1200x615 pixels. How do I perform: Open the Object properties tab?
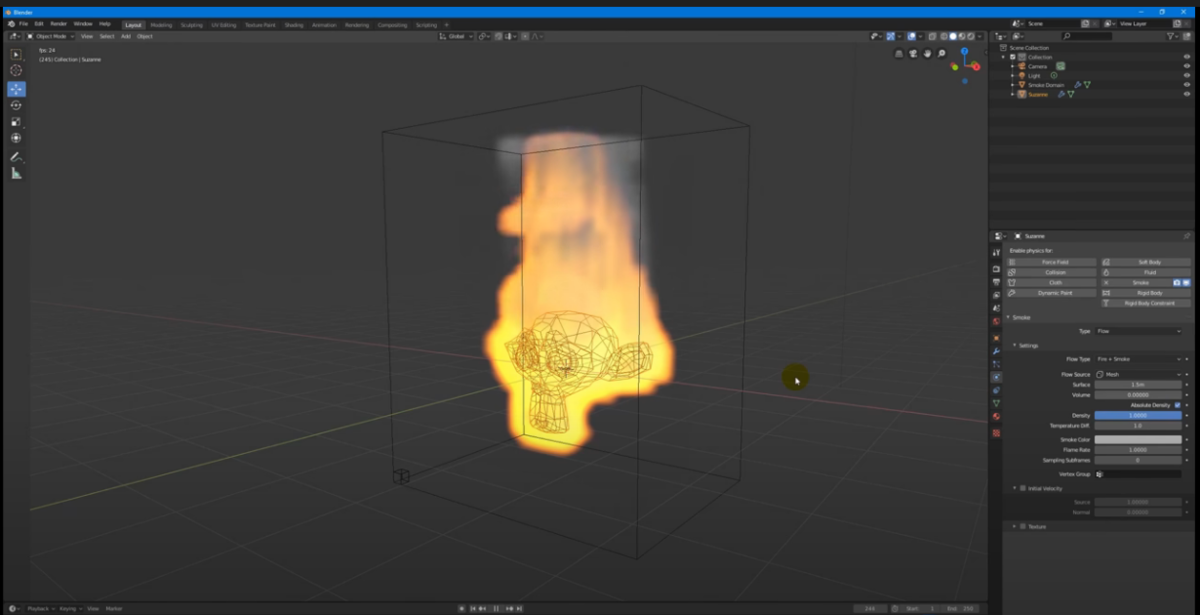[x=996, y=338]
